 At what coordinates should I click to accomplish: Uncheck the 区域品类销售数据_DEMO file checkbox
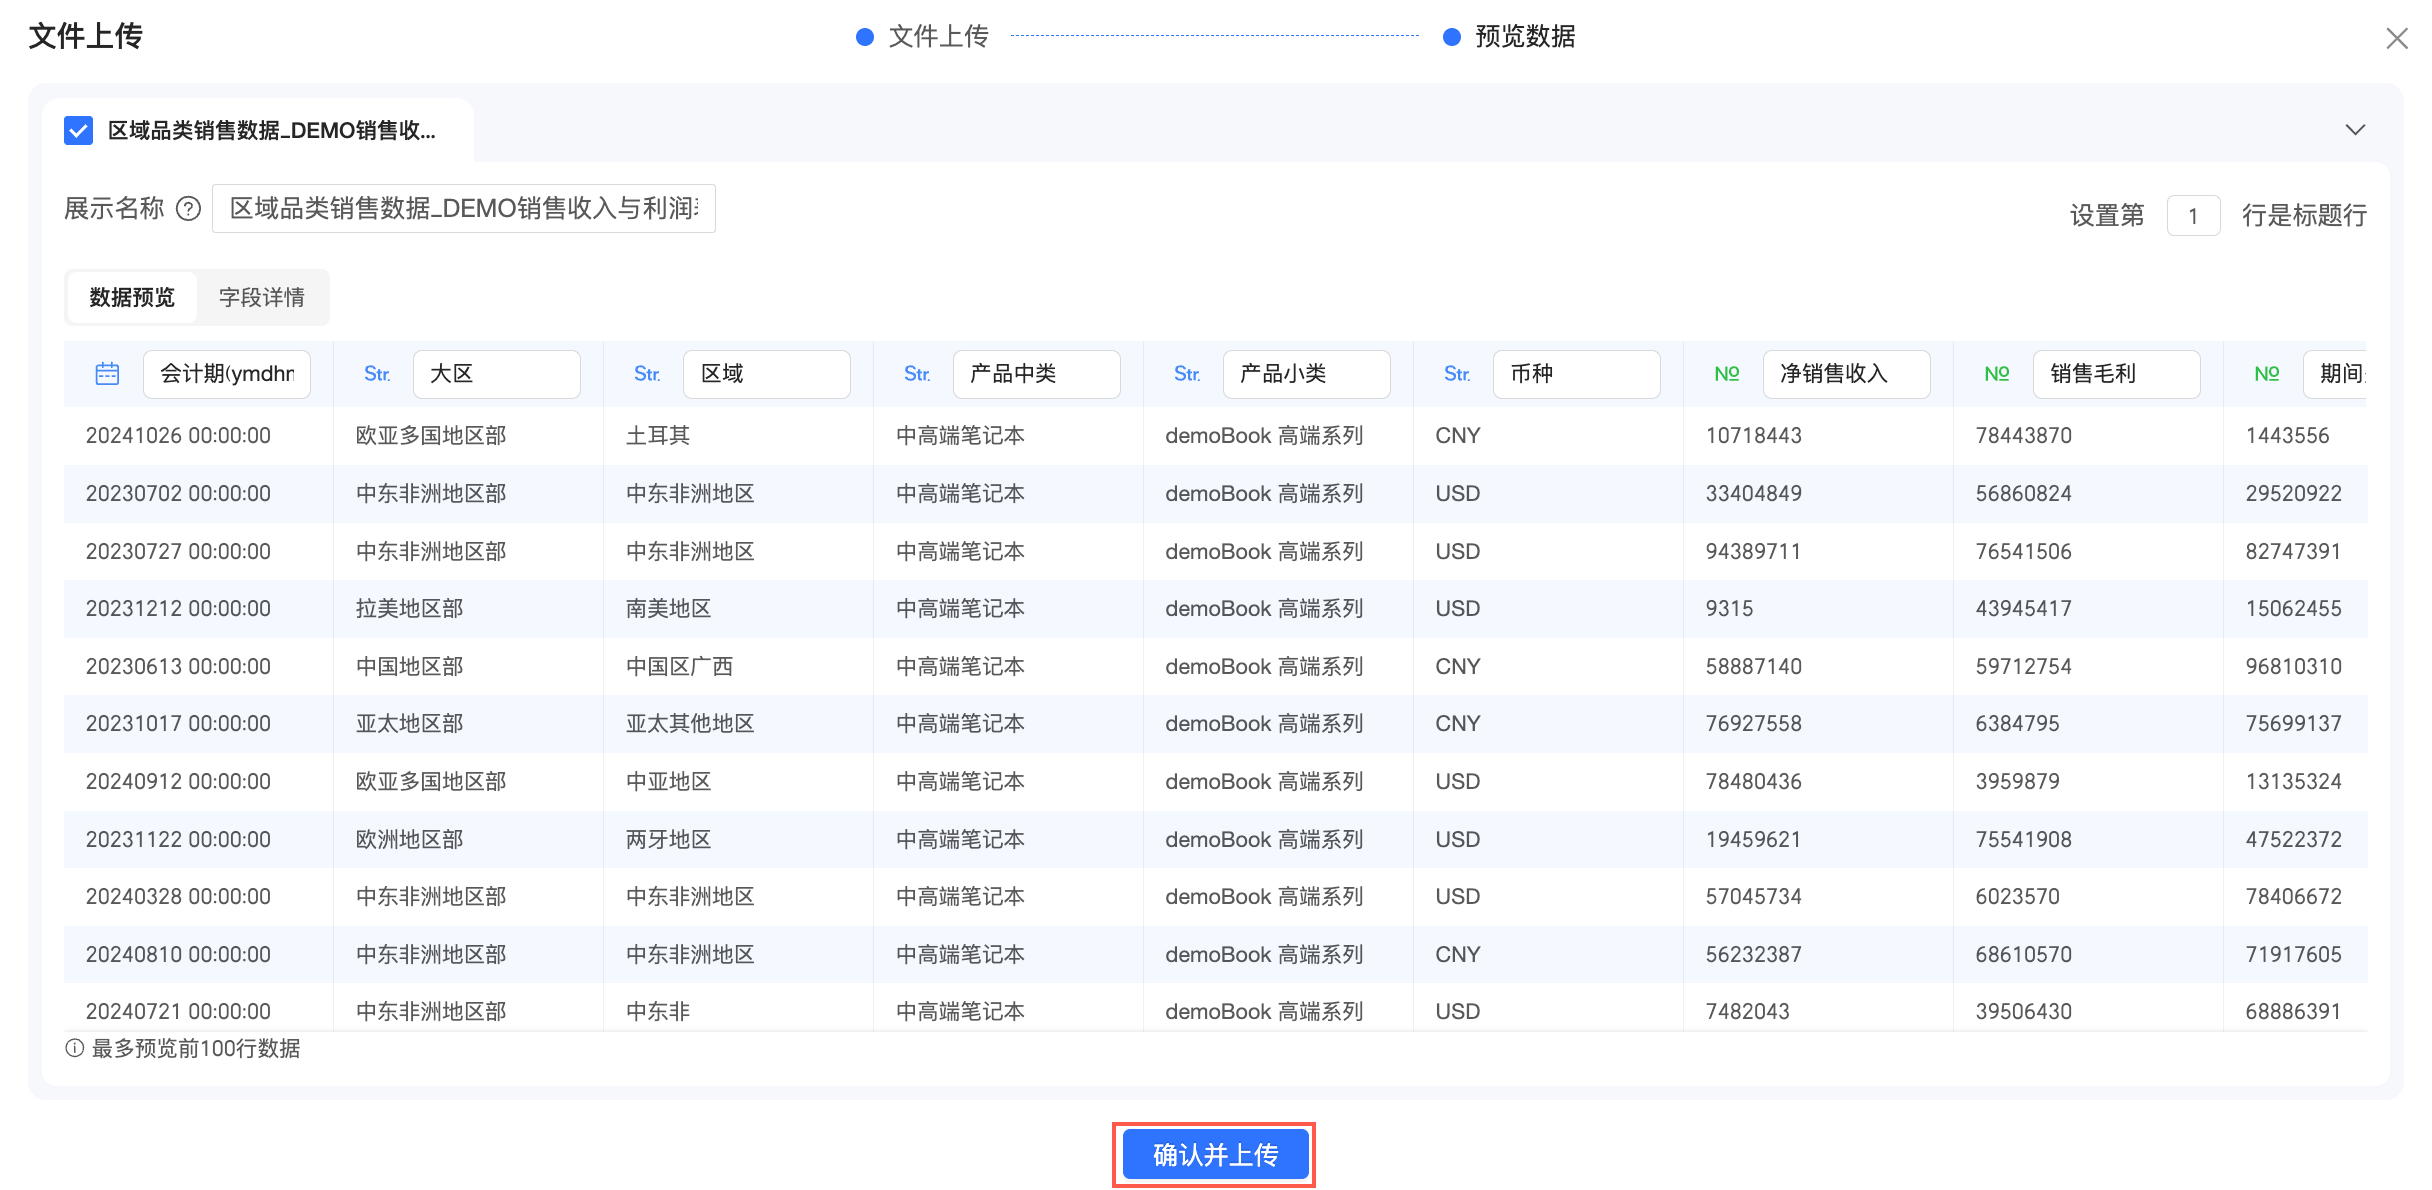tap(78, 131)
